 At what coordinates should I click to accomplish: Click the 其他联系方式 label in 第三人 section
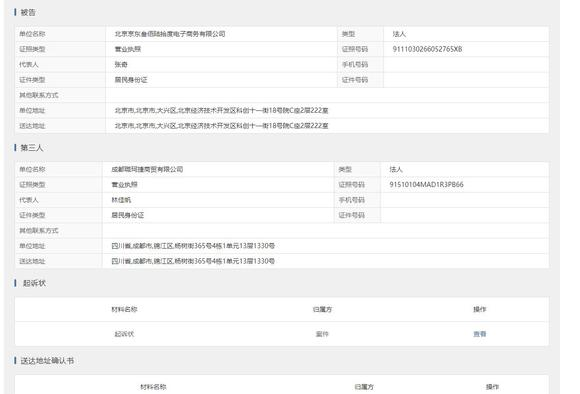39,230
